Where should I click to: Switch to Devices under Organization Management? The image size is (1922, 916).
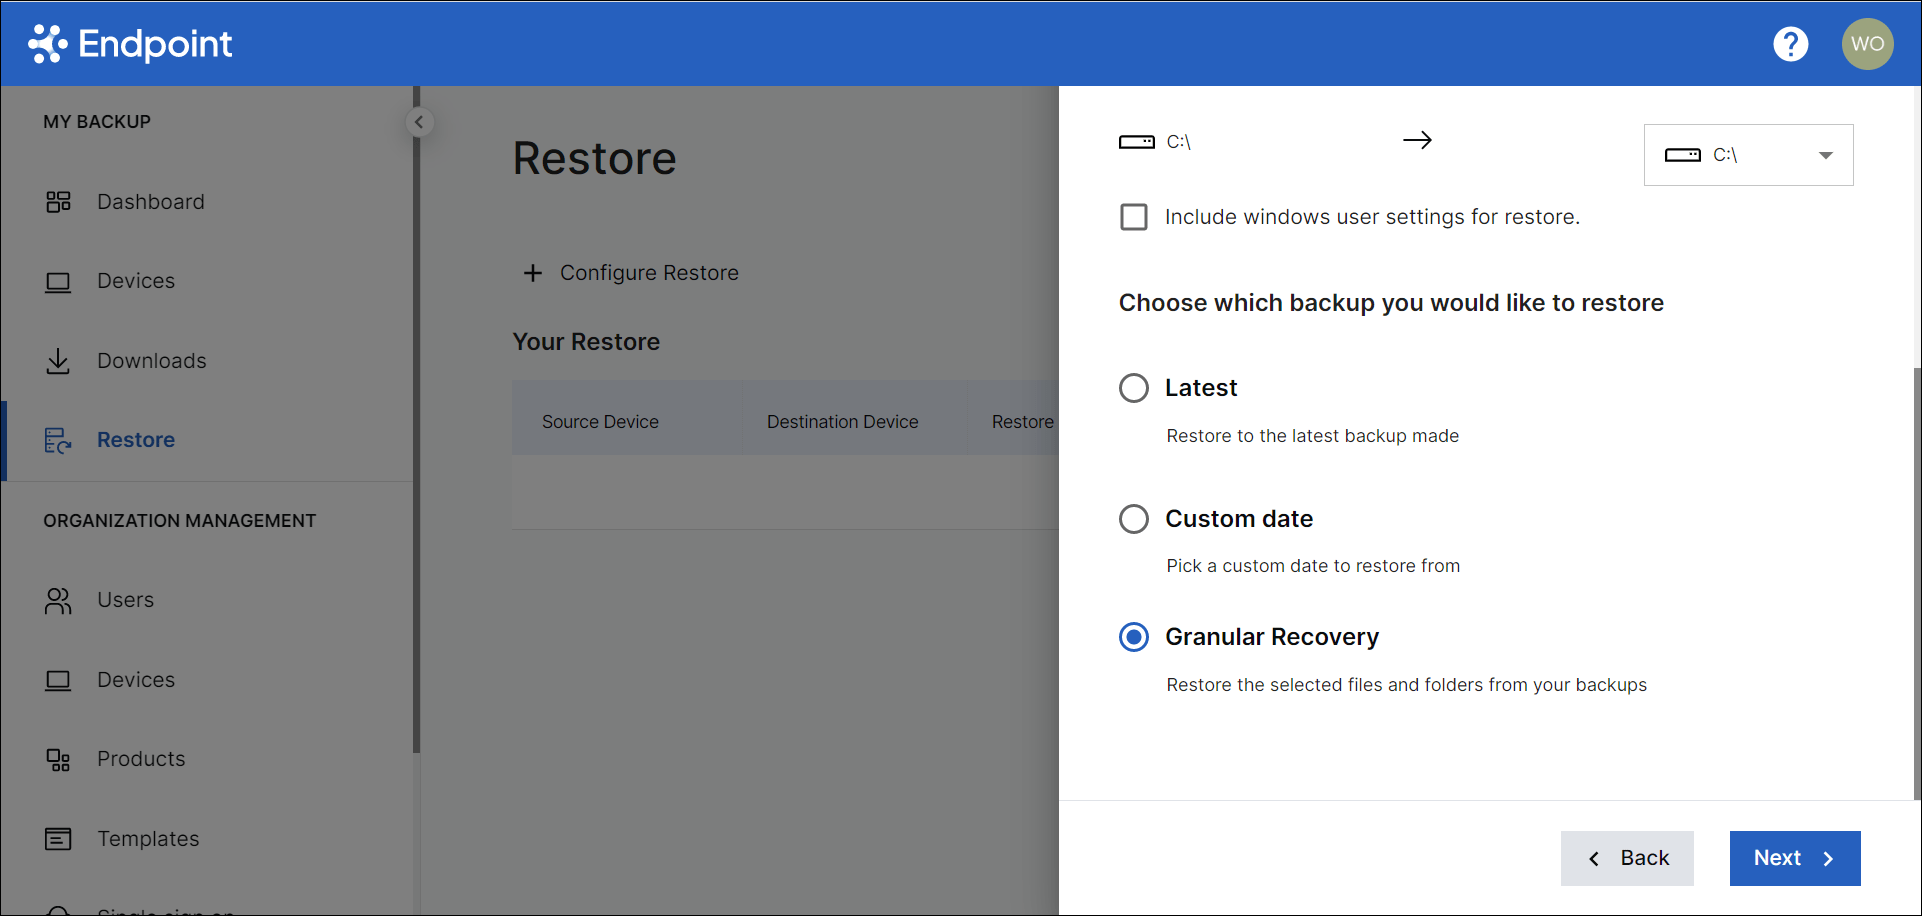tap(58, 680)
